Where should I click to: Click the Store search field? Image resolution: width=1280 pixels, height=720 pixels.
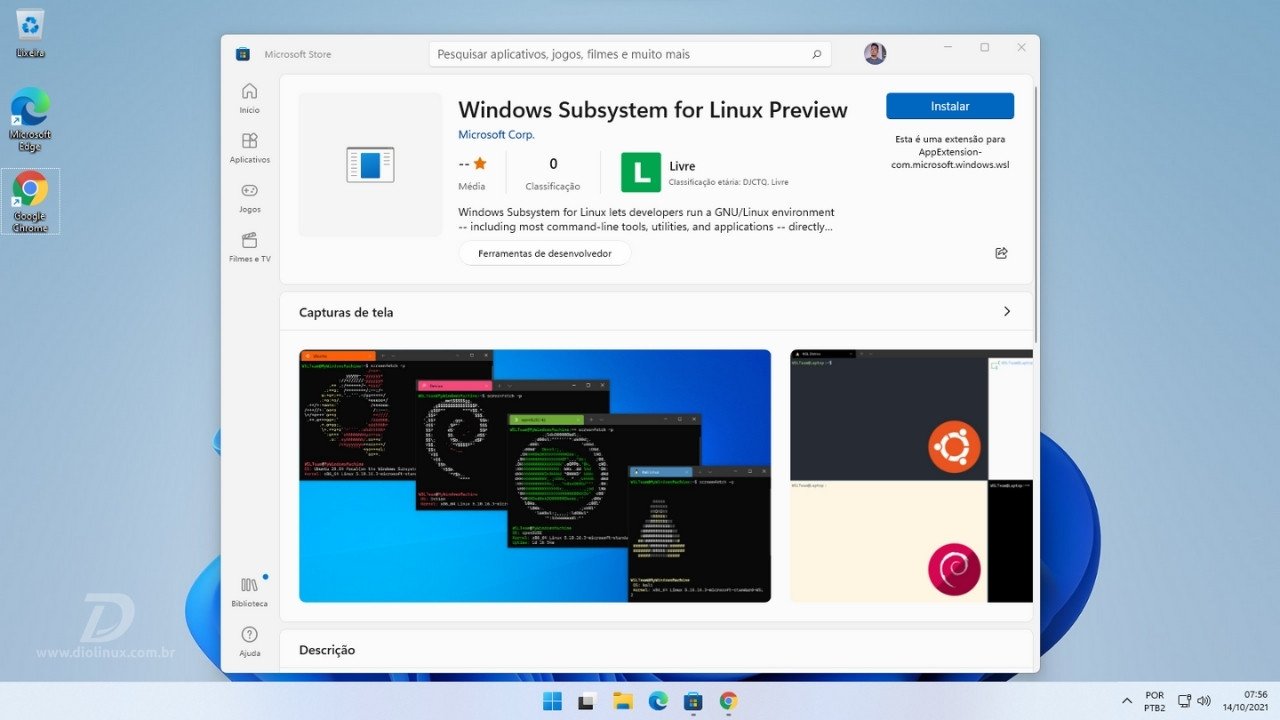click(630, 54)
